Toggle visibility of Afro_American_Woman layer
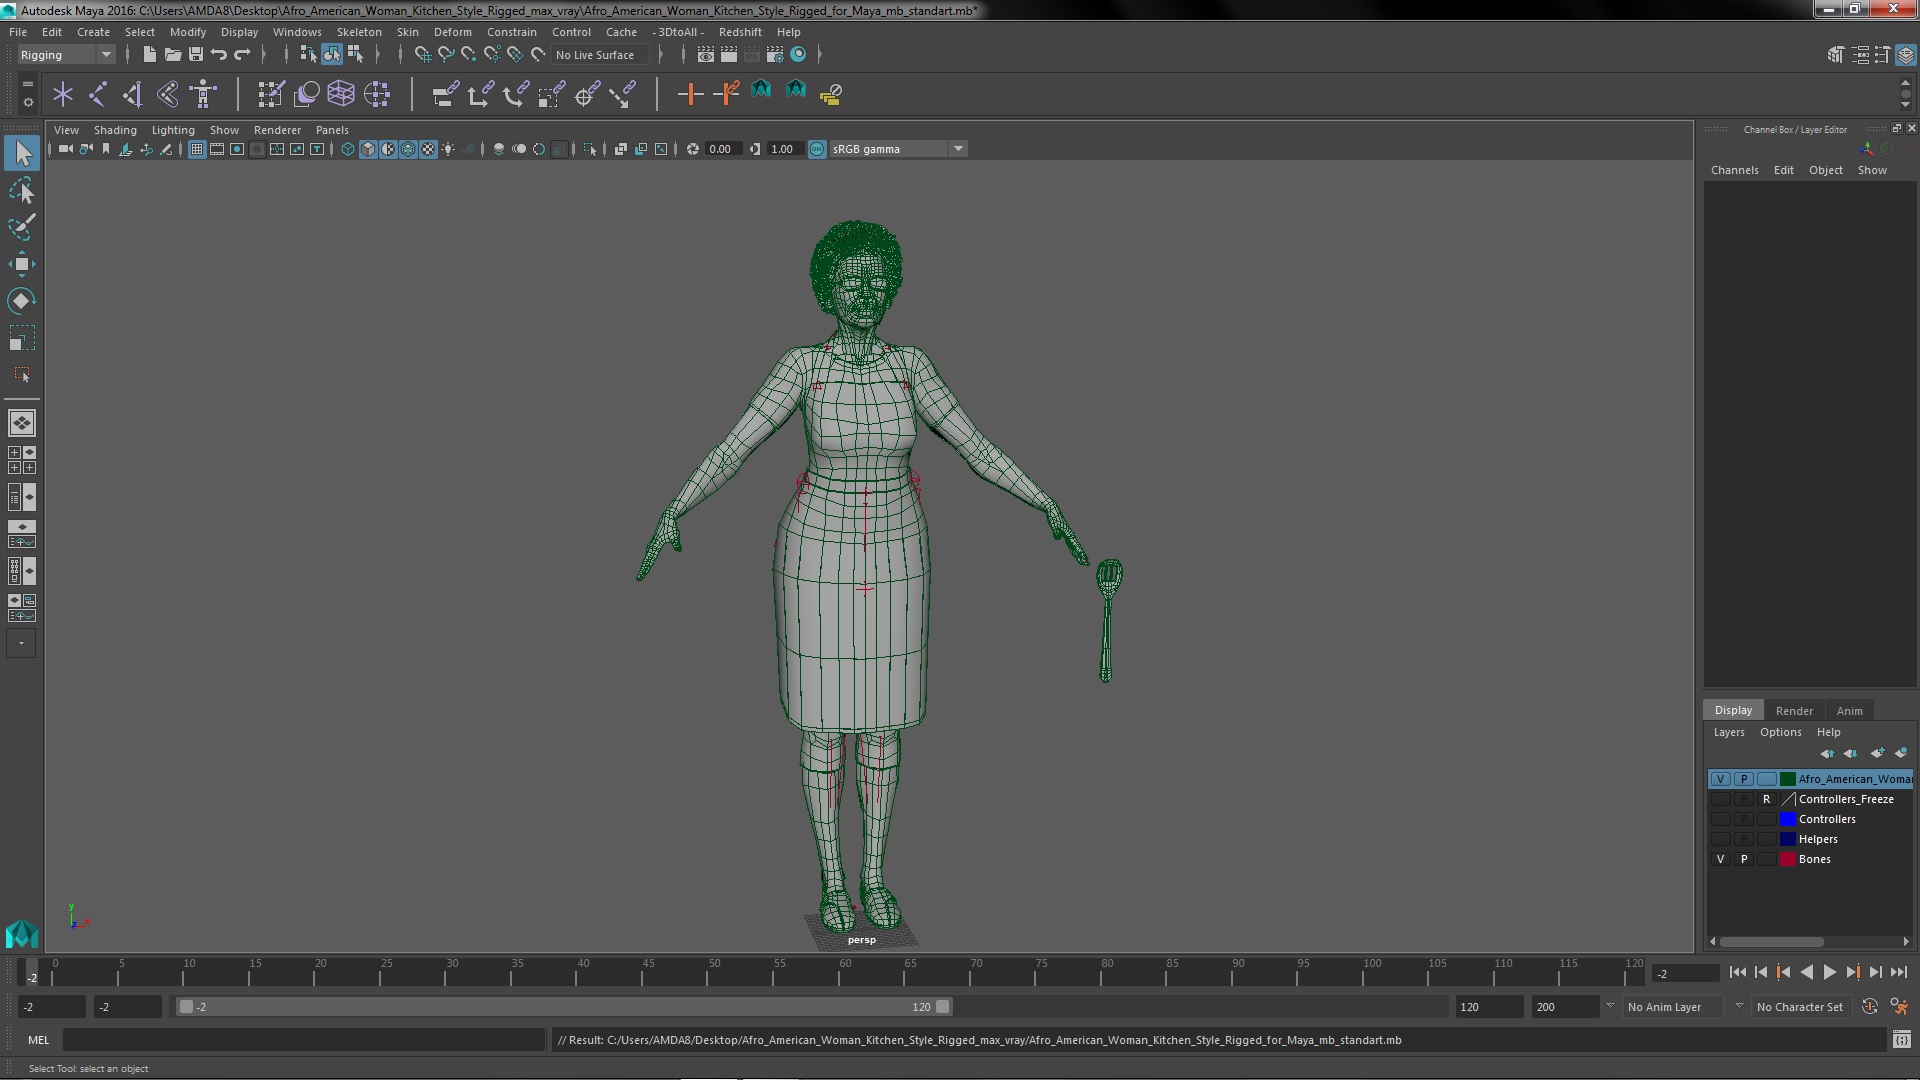1920x1080 pixels. coord(1720,779)
